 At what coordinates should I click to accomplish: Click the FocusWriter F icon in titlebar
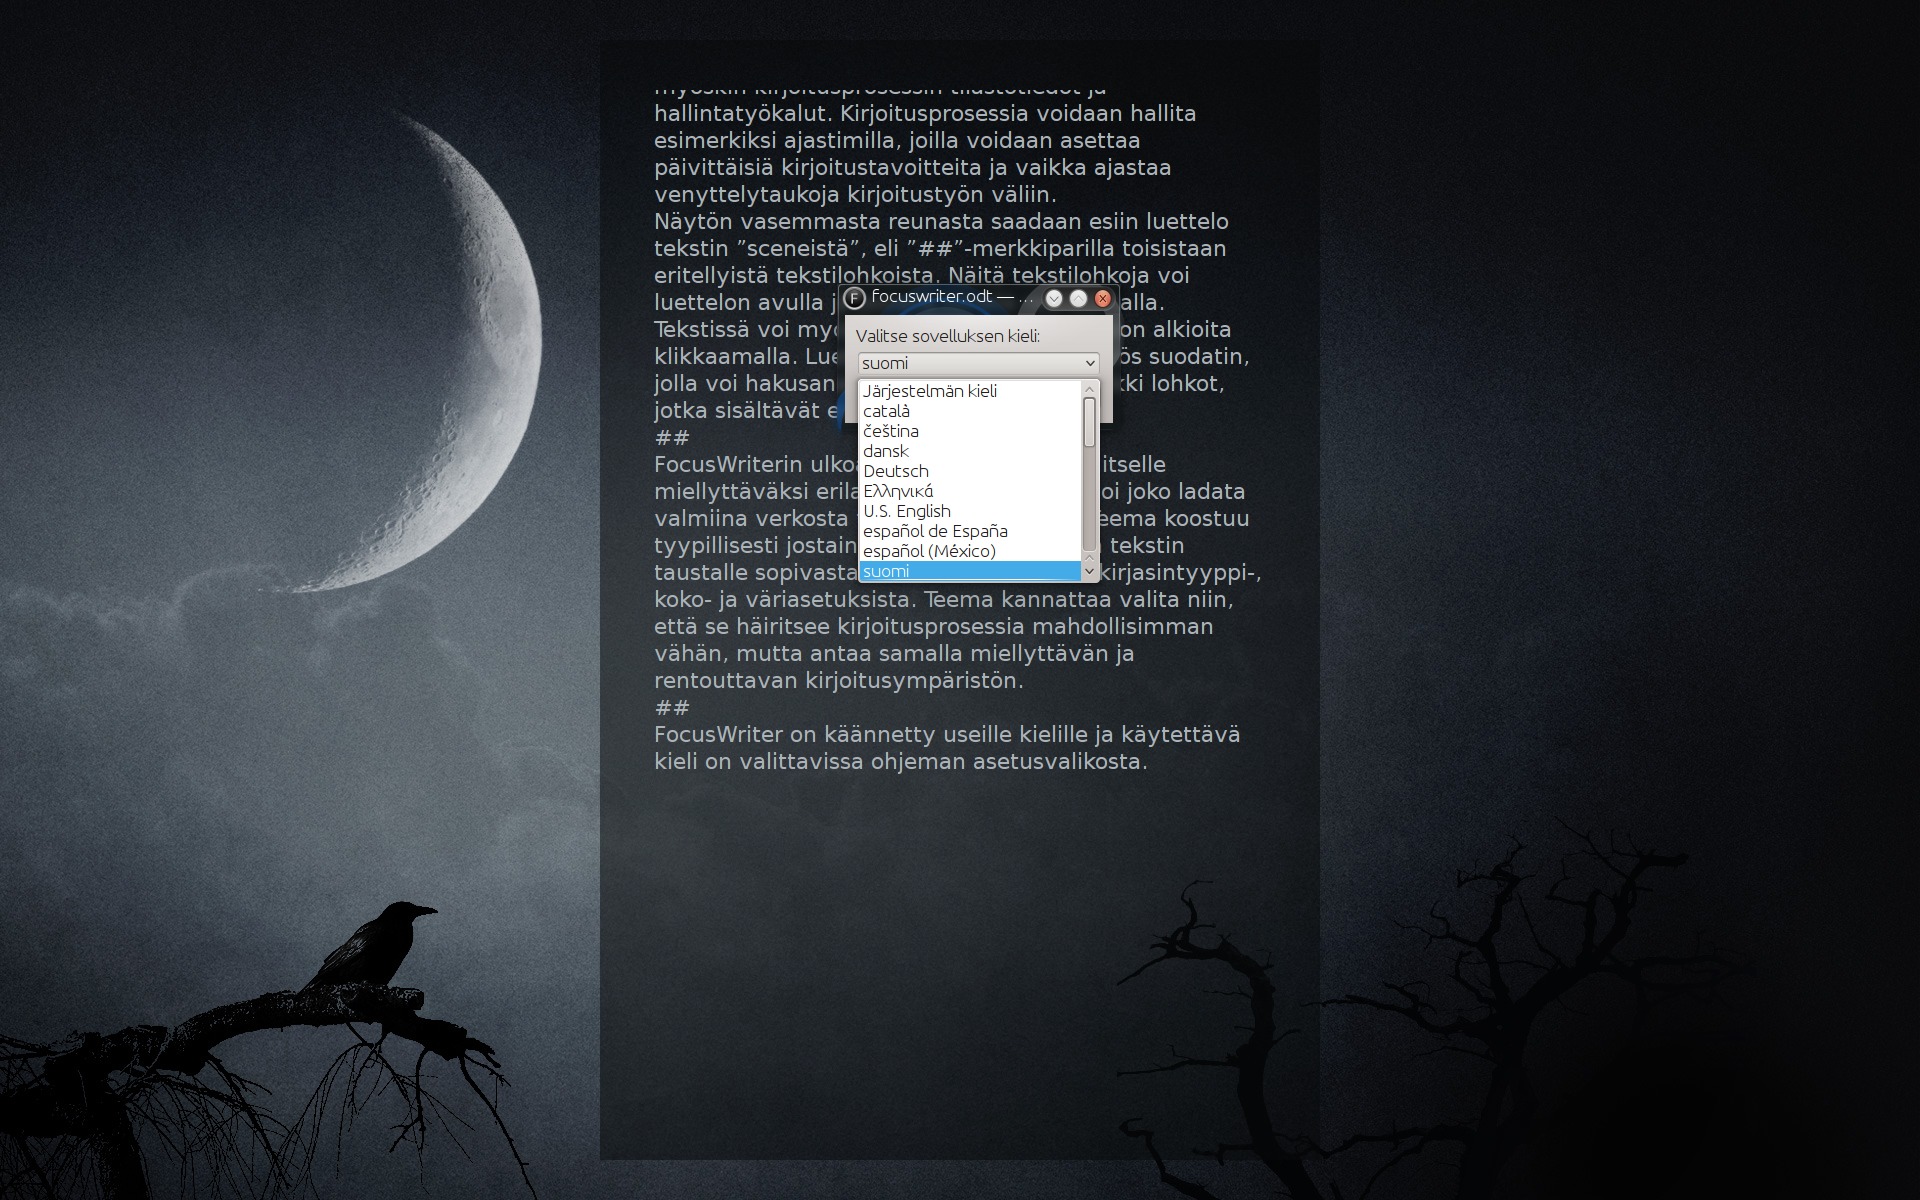(854, 298)
